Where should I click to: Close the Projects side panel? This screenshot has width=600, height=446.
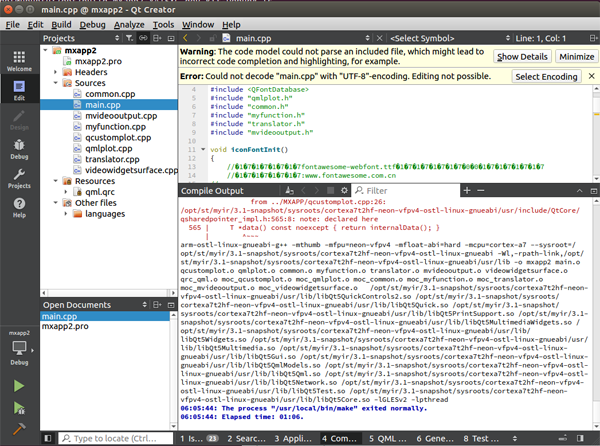171,38
